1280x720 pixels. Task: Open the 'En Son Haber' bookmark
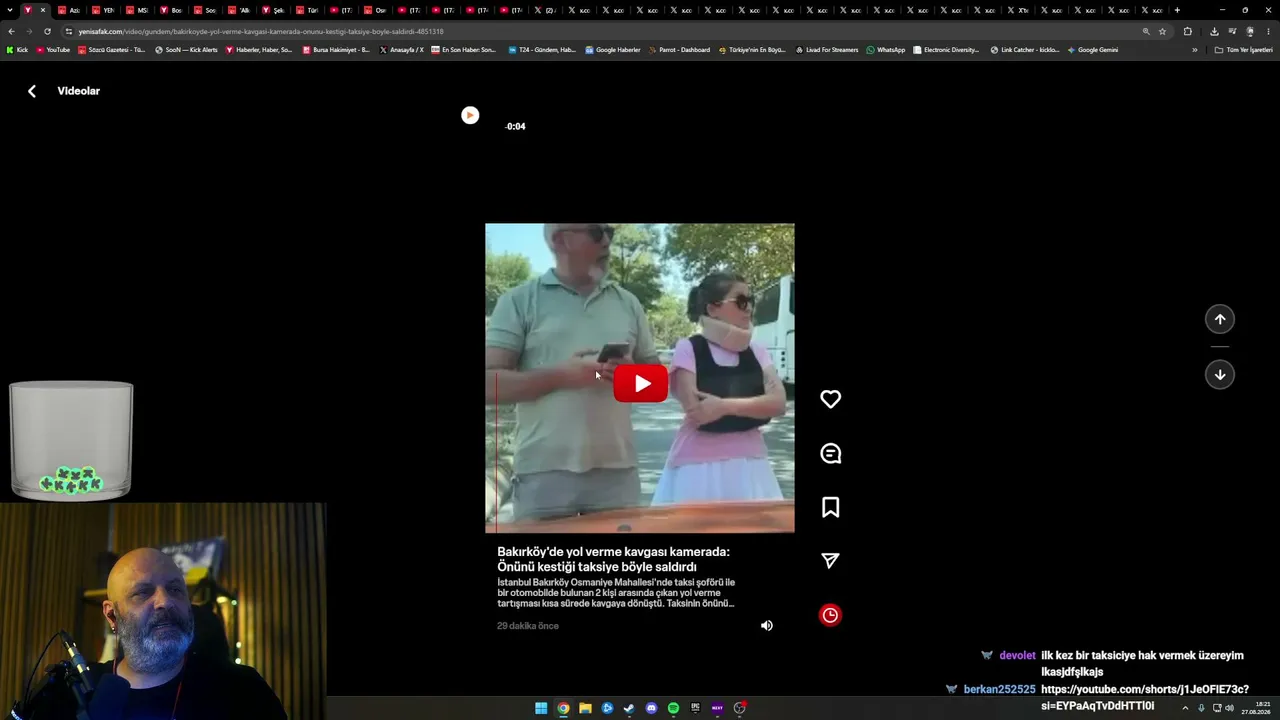click(x=463, y=50)
